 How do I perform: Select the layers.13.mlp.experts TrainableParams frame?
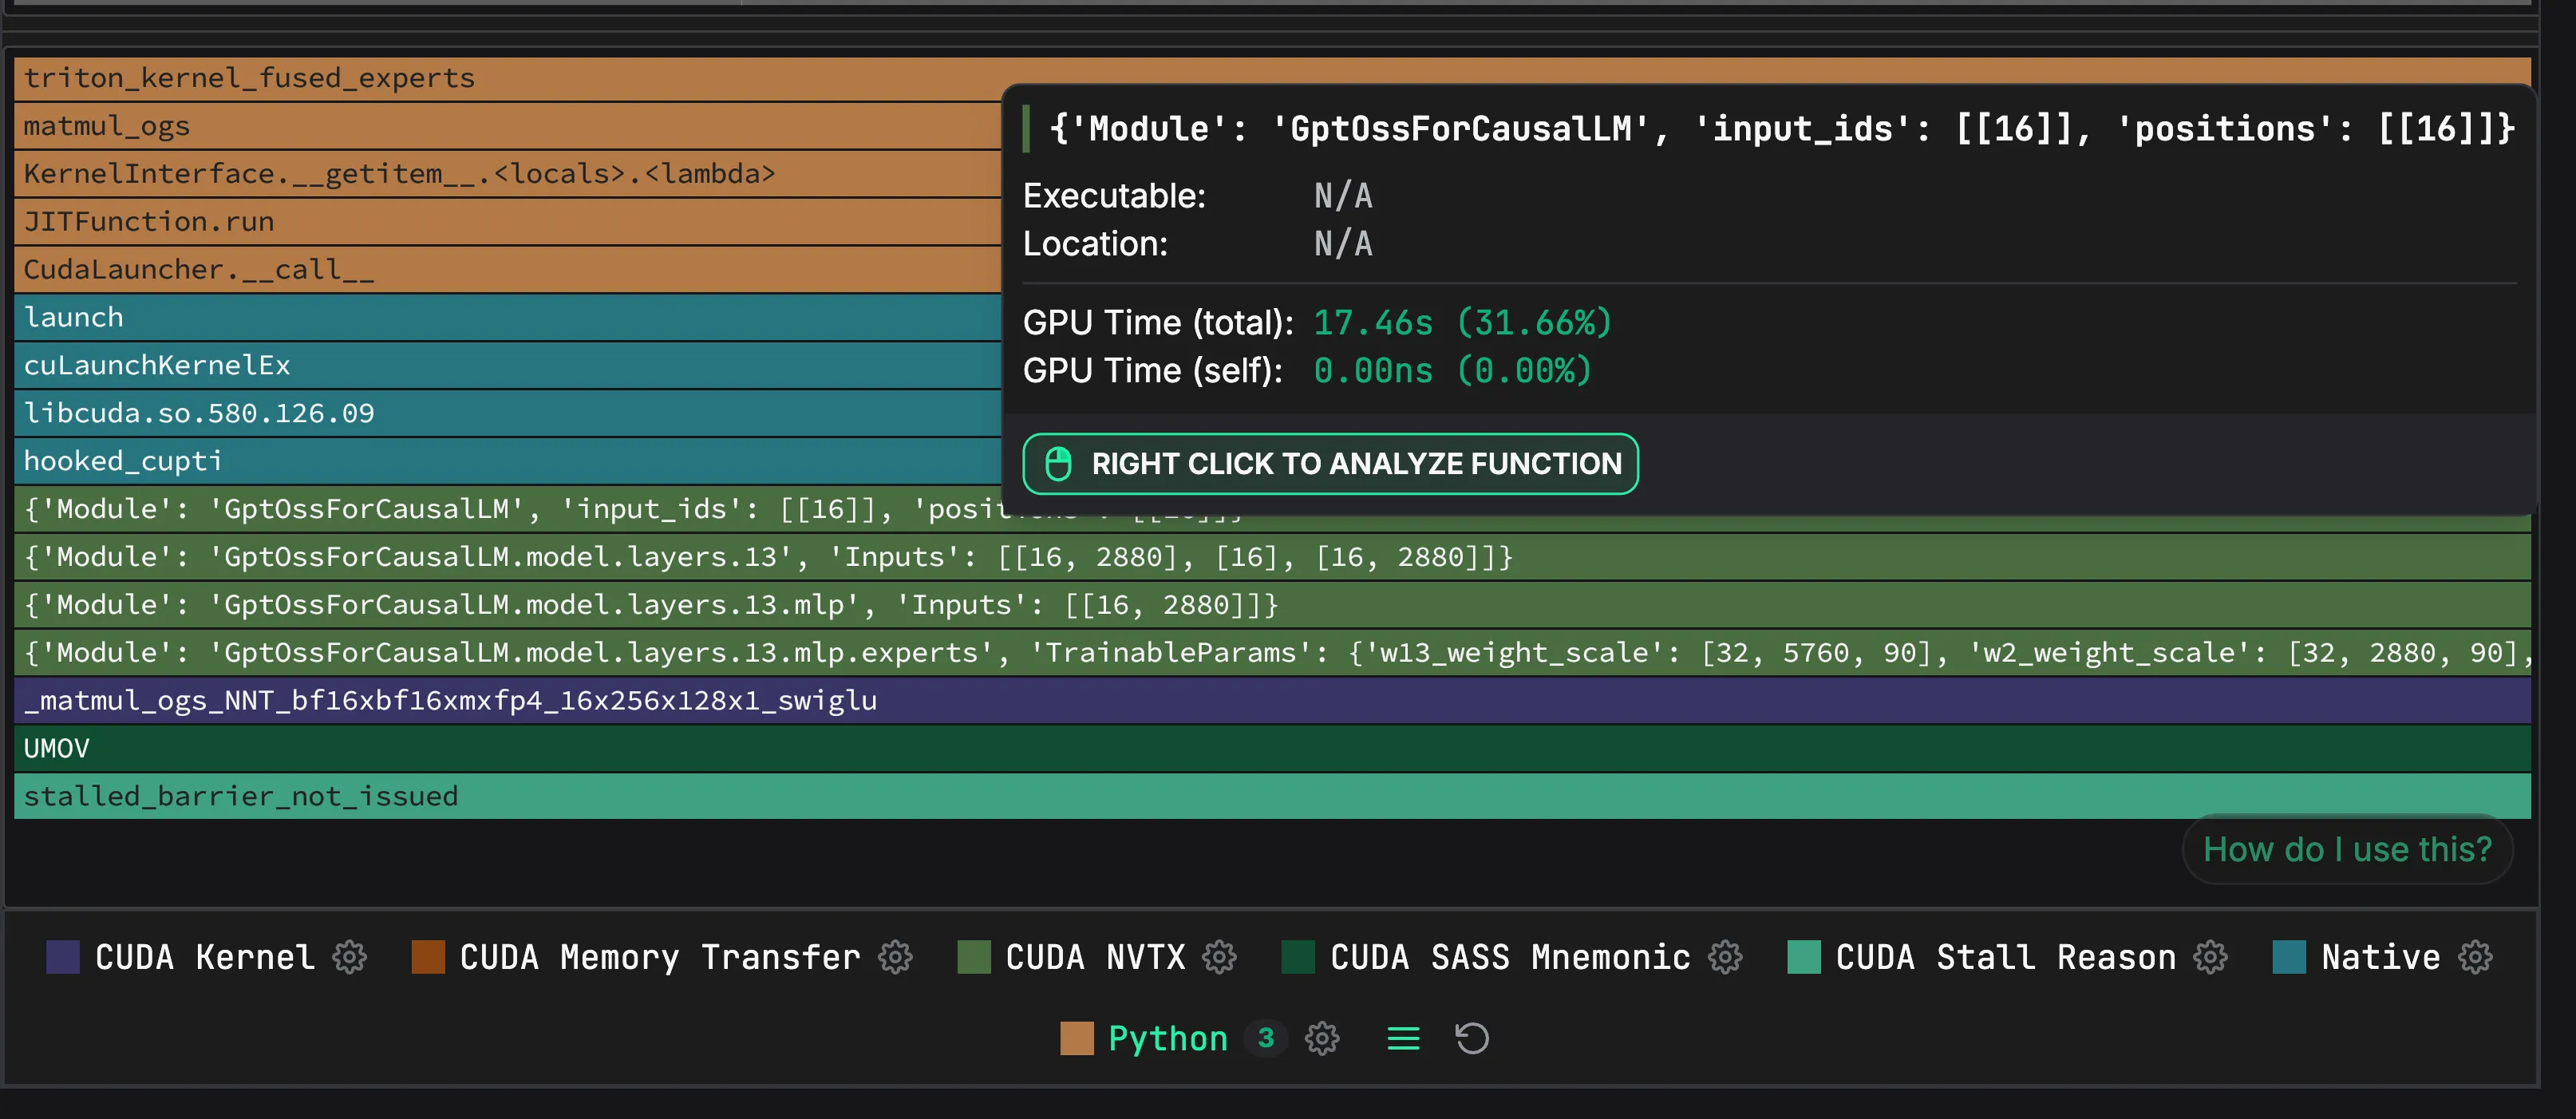pyautogui.click(x=1272, y=653)
